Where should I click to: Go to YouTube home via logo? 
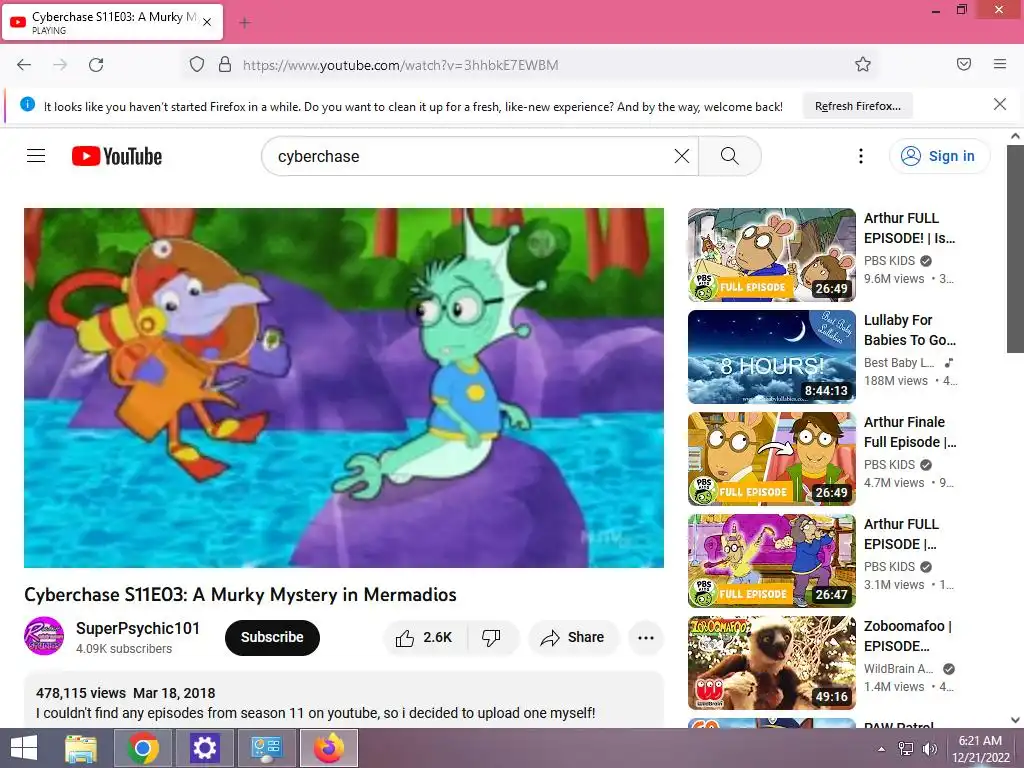(117, 156)
